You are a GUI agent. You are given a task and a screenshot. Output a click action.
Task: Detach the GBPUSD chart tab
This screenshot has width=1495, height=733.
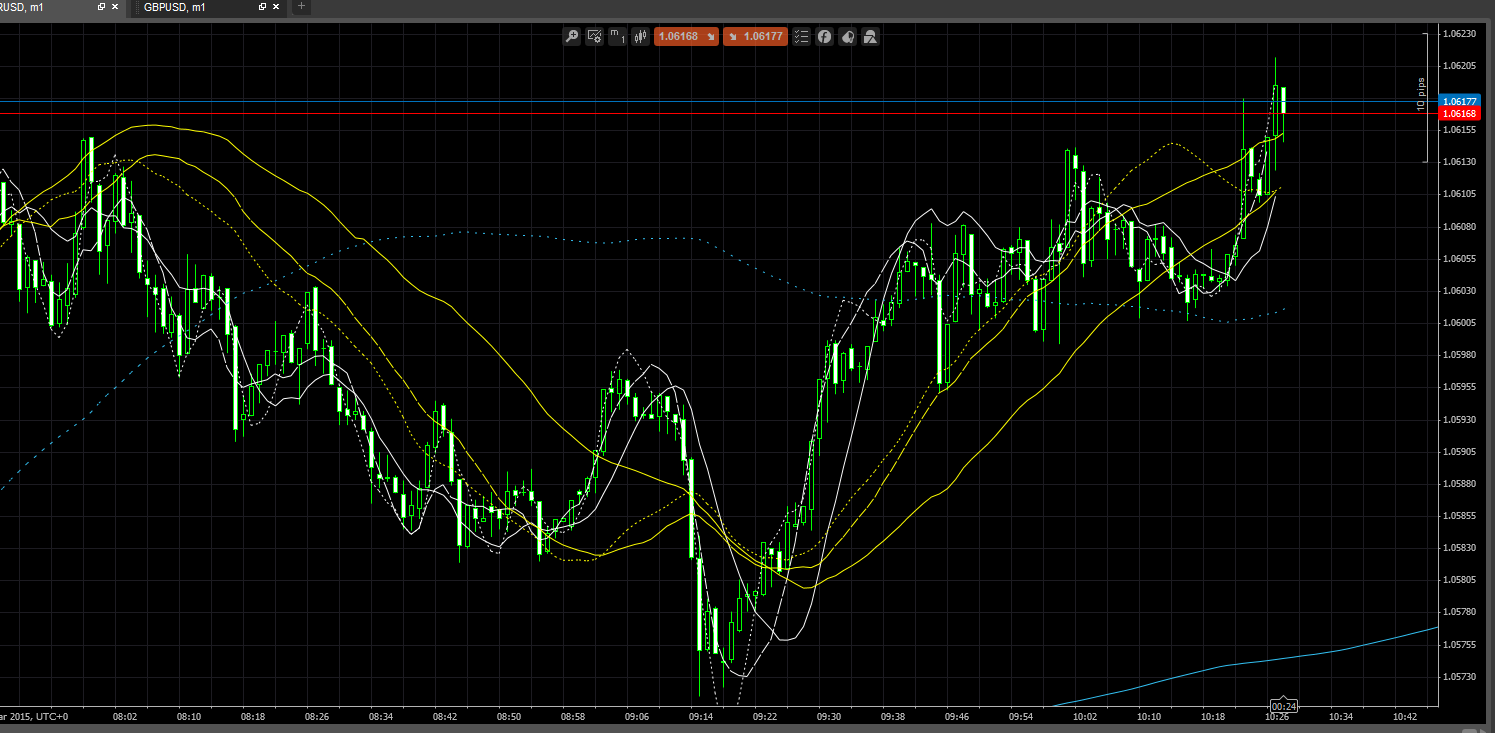coord(262,7)
